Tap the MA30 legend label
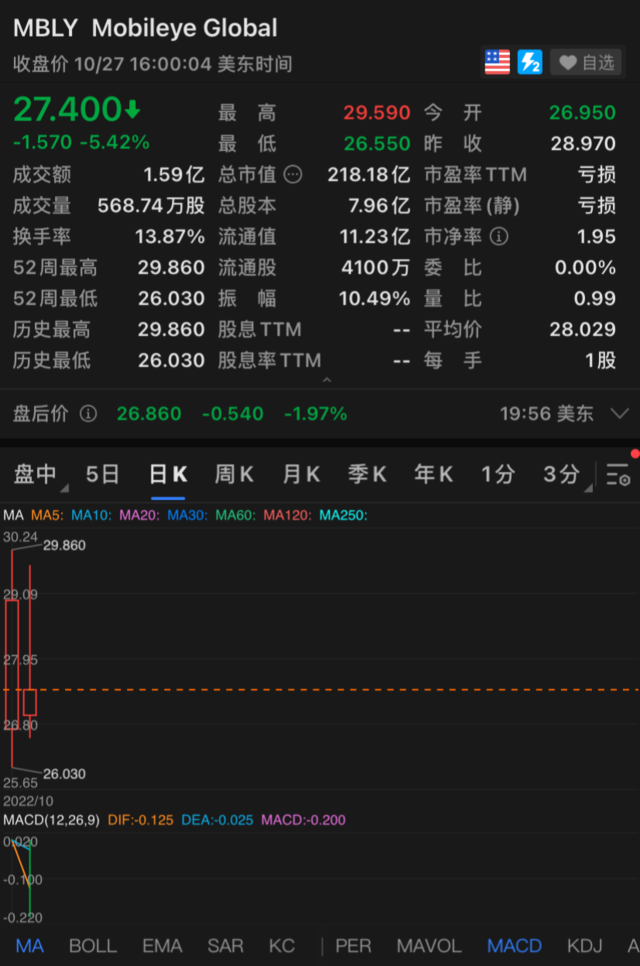The width and height of the screenshot is (640, 966). [x=187, y=515]
